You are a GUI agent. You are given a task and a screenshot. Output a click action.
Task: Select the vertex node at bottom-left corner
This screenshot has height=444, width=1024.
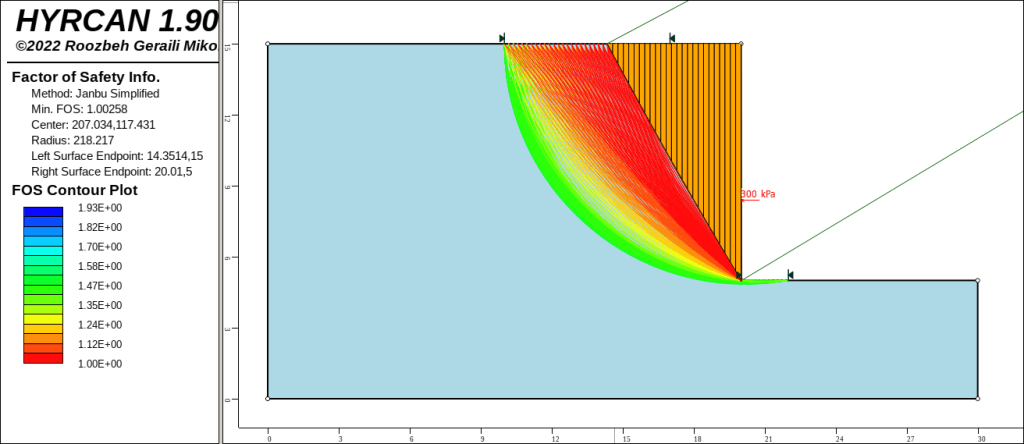coord(268,398)
